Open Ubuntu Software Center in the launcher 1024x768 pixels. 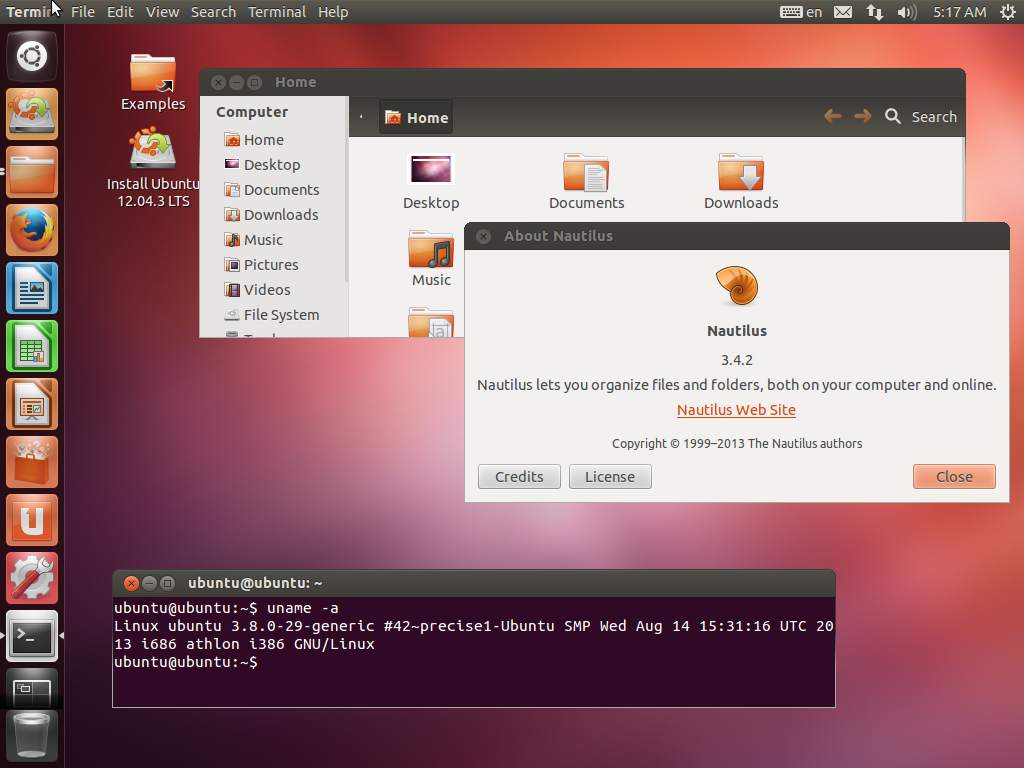point(32,463)
